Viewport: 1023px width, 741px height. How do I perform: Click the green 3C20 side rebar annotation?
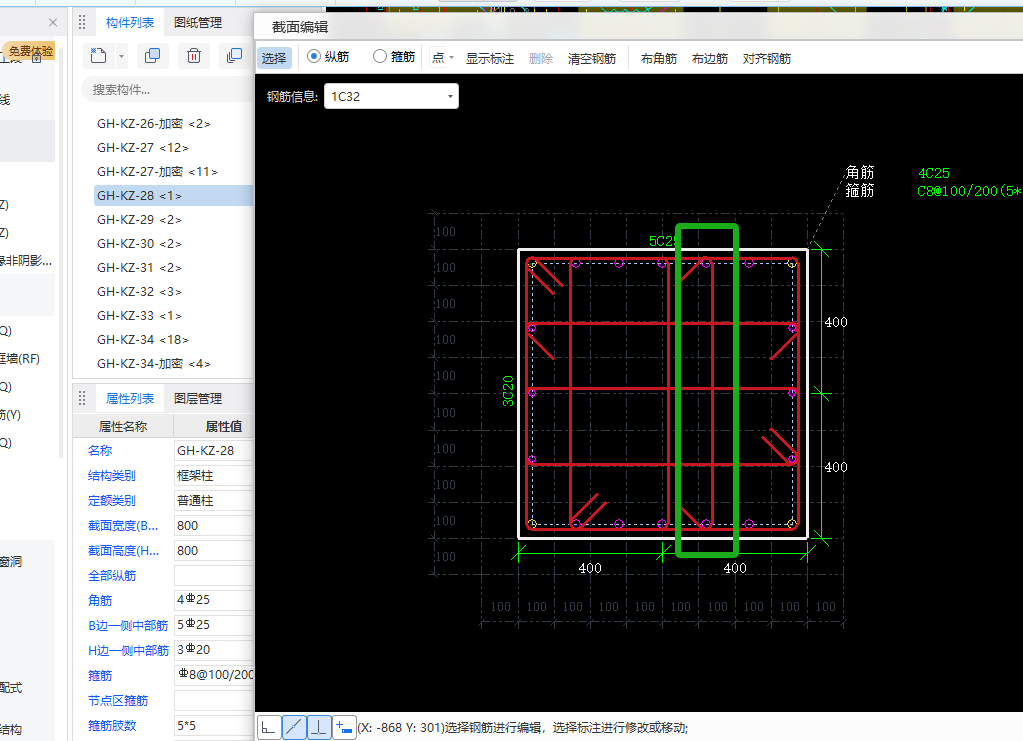pyautogui.click(x=508, y=391)
